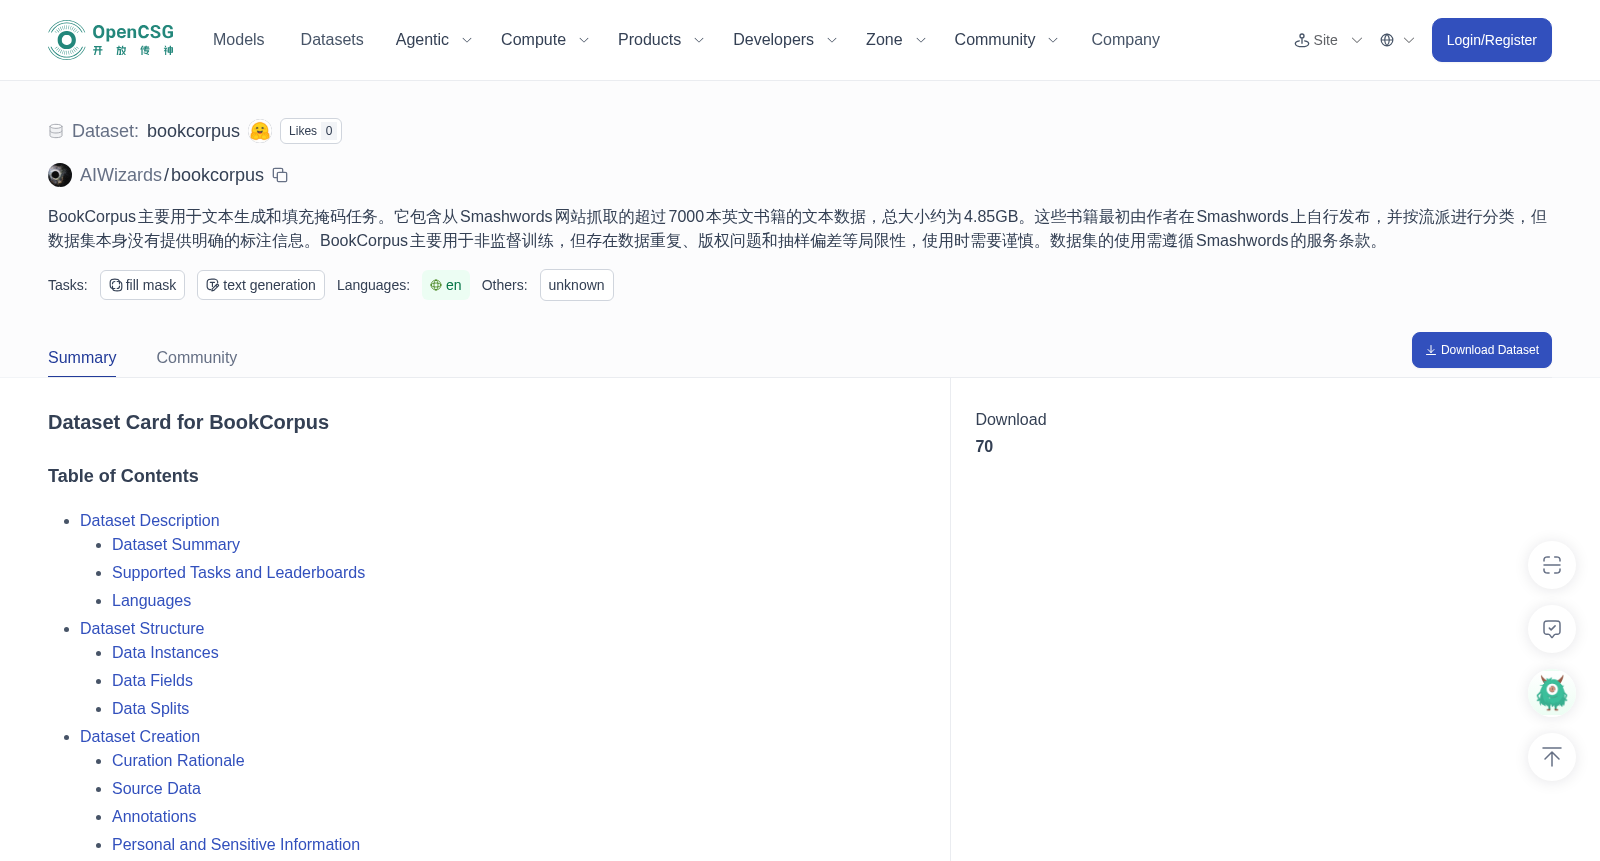This screenshot has height=861, width=1600.
Task: Click the Table of Contents heading
Action: (123, 476)
